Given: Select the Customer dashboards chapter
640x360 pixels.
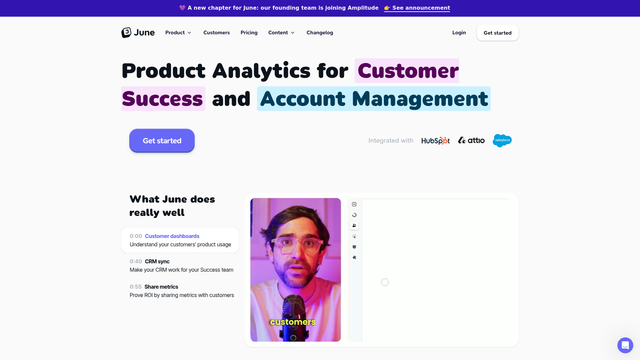Looking at the screenshot, I should coord(180,240).
